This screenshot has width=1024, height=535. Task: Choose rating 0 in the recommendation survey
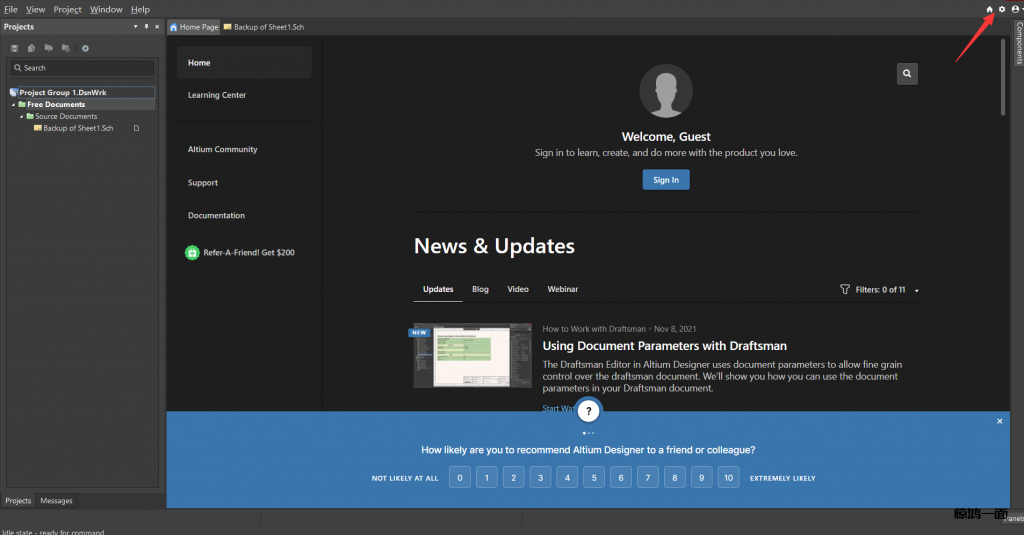(459, 478)
